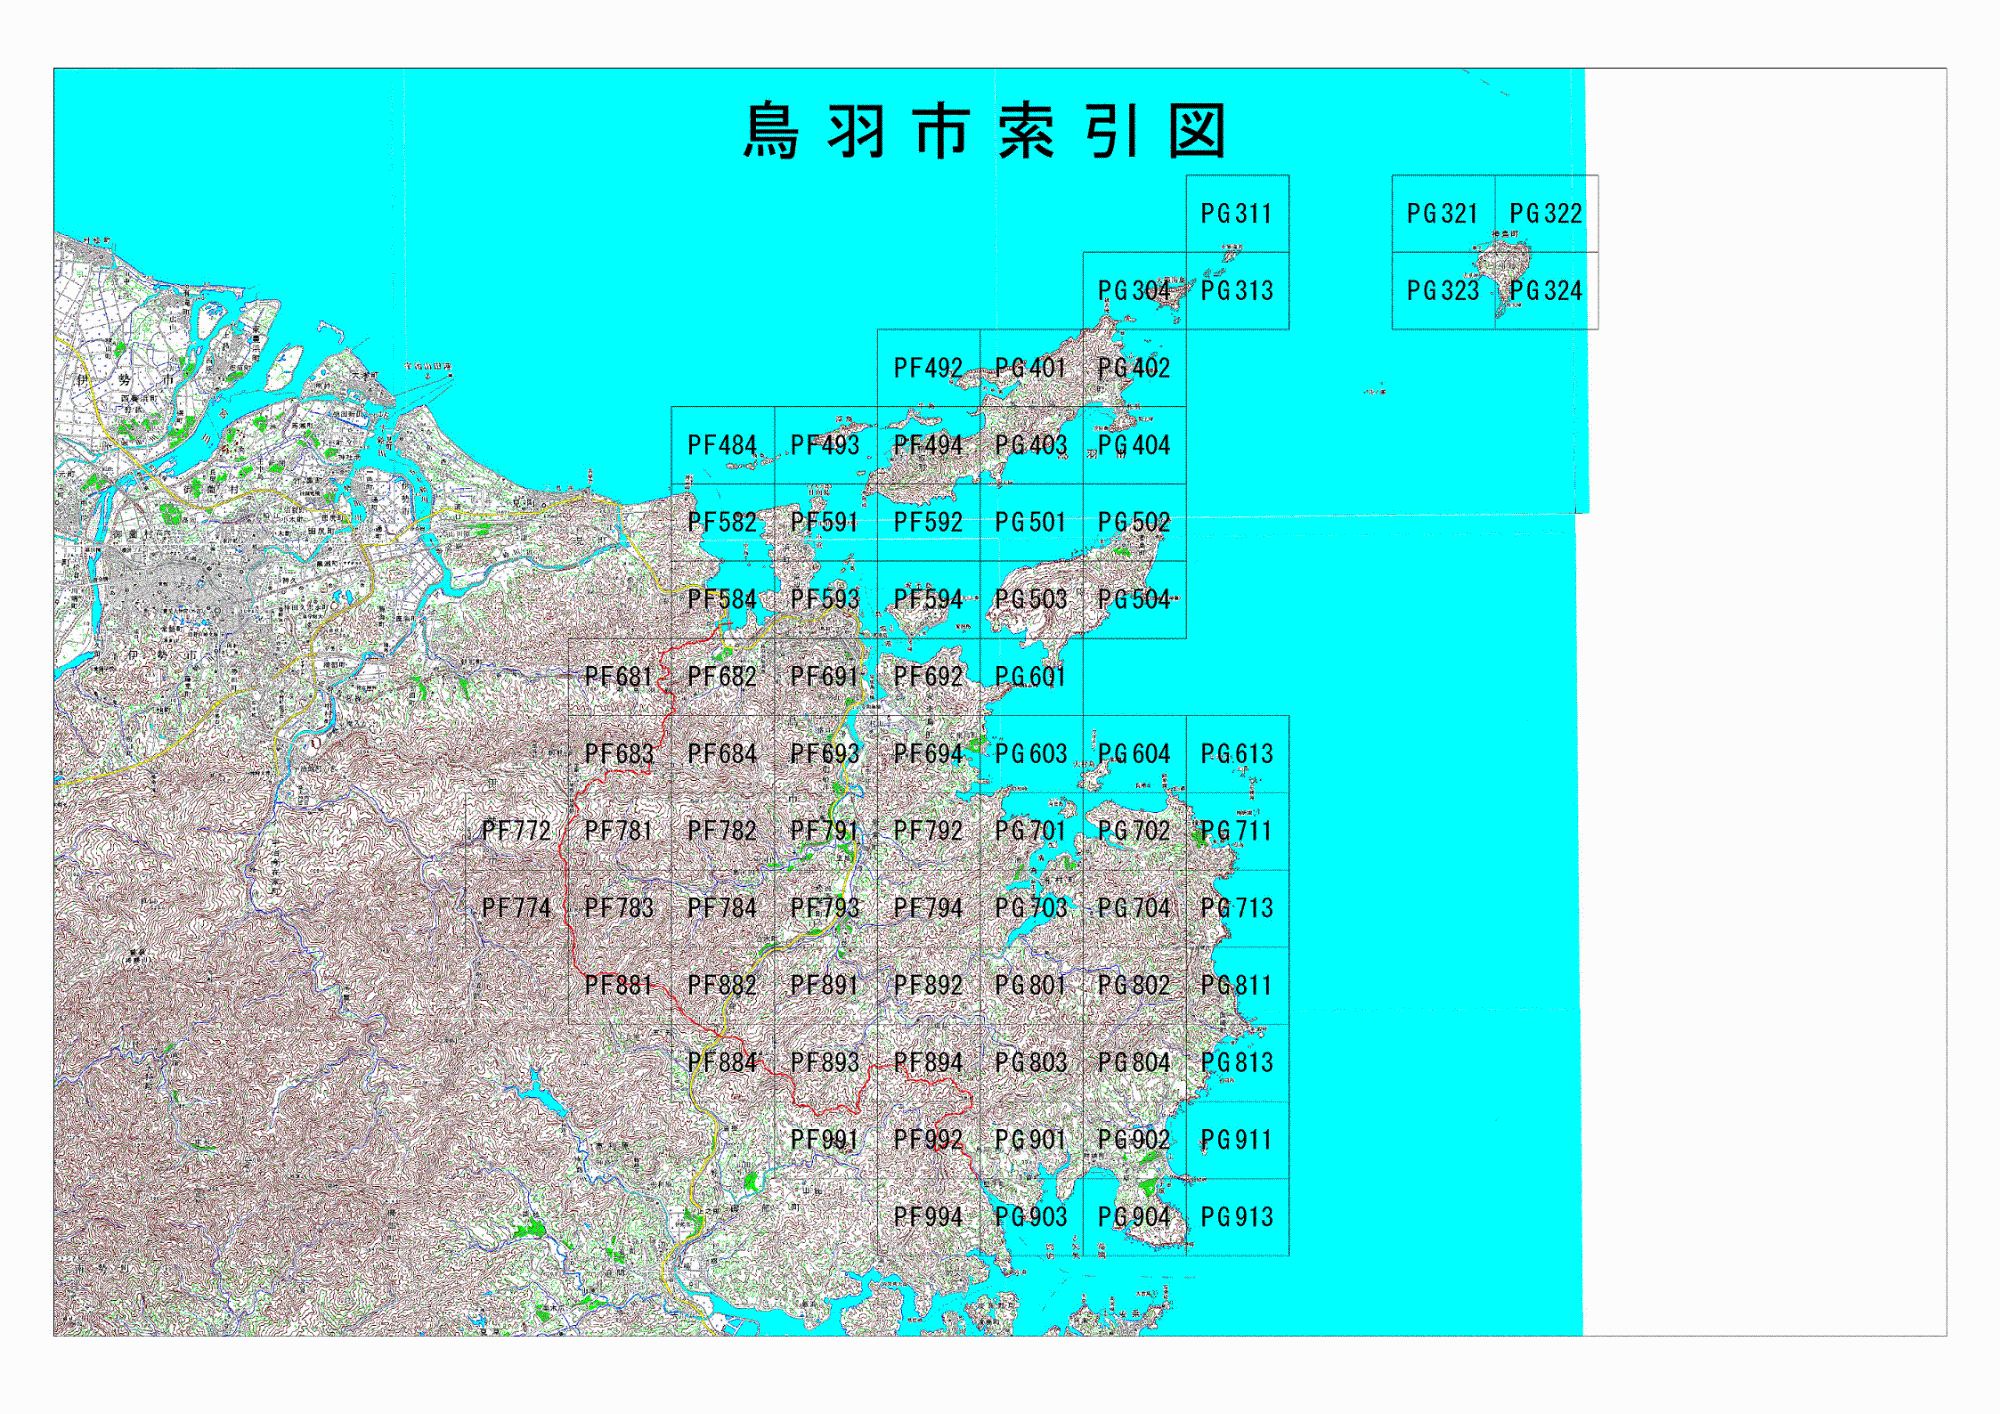The width and height of the screenshot is (2000, 1414).
Task: Select sheet PG501
Action: pos(1031,522)
